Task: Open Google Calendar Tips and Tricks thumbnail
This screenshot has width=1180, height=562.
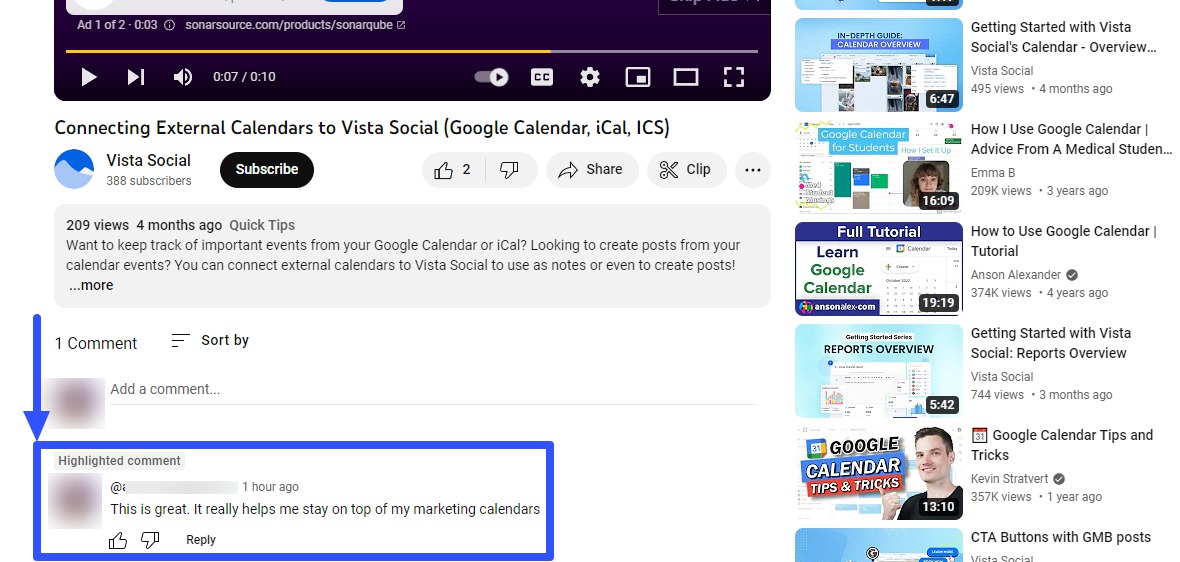Action: click(878, 473)
